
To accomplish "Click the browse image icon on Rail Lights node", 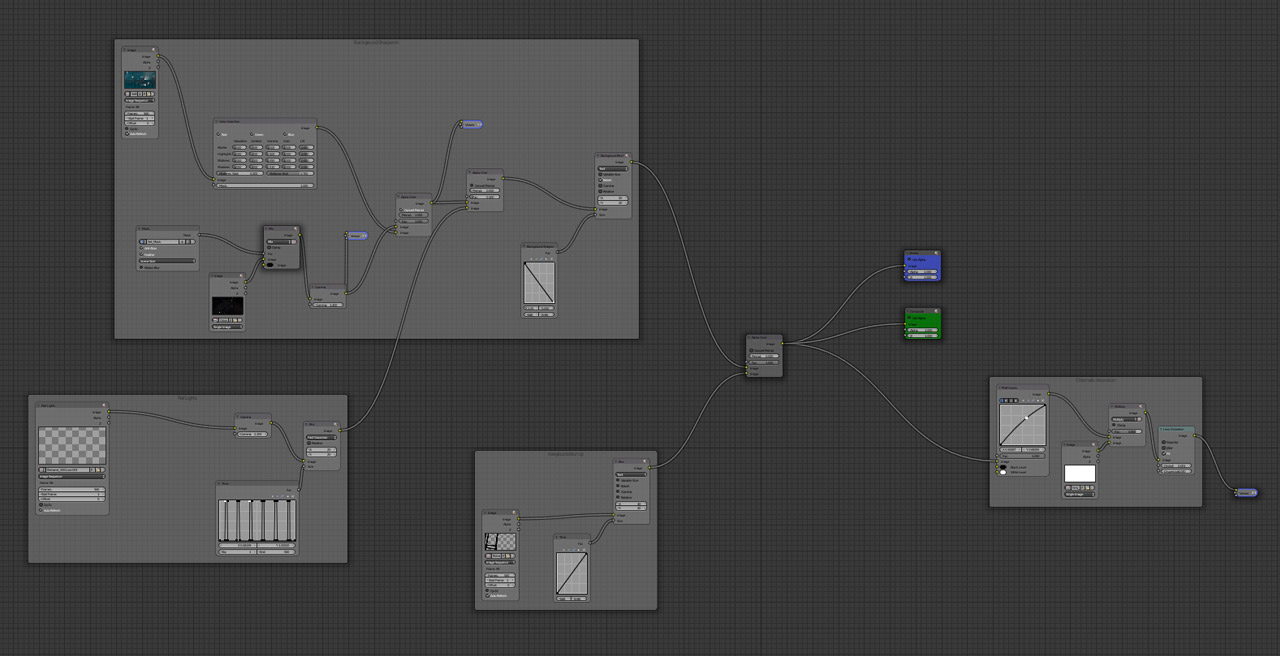I will tap(41, 470).
